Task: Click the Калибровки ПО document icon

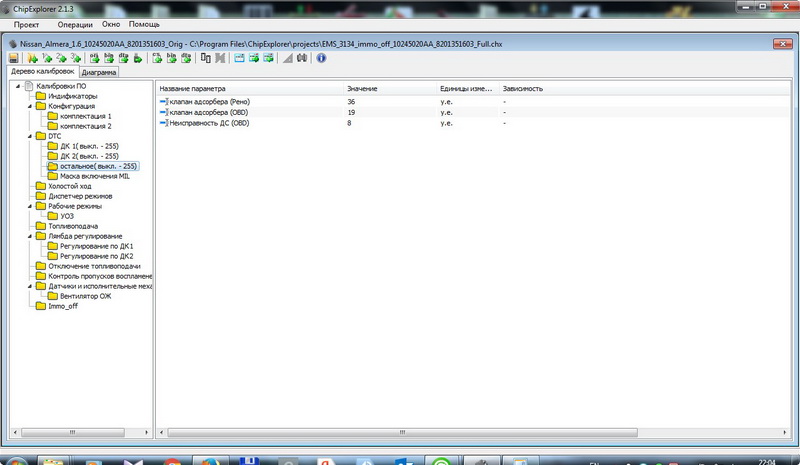Action: (x=28, y=86)
